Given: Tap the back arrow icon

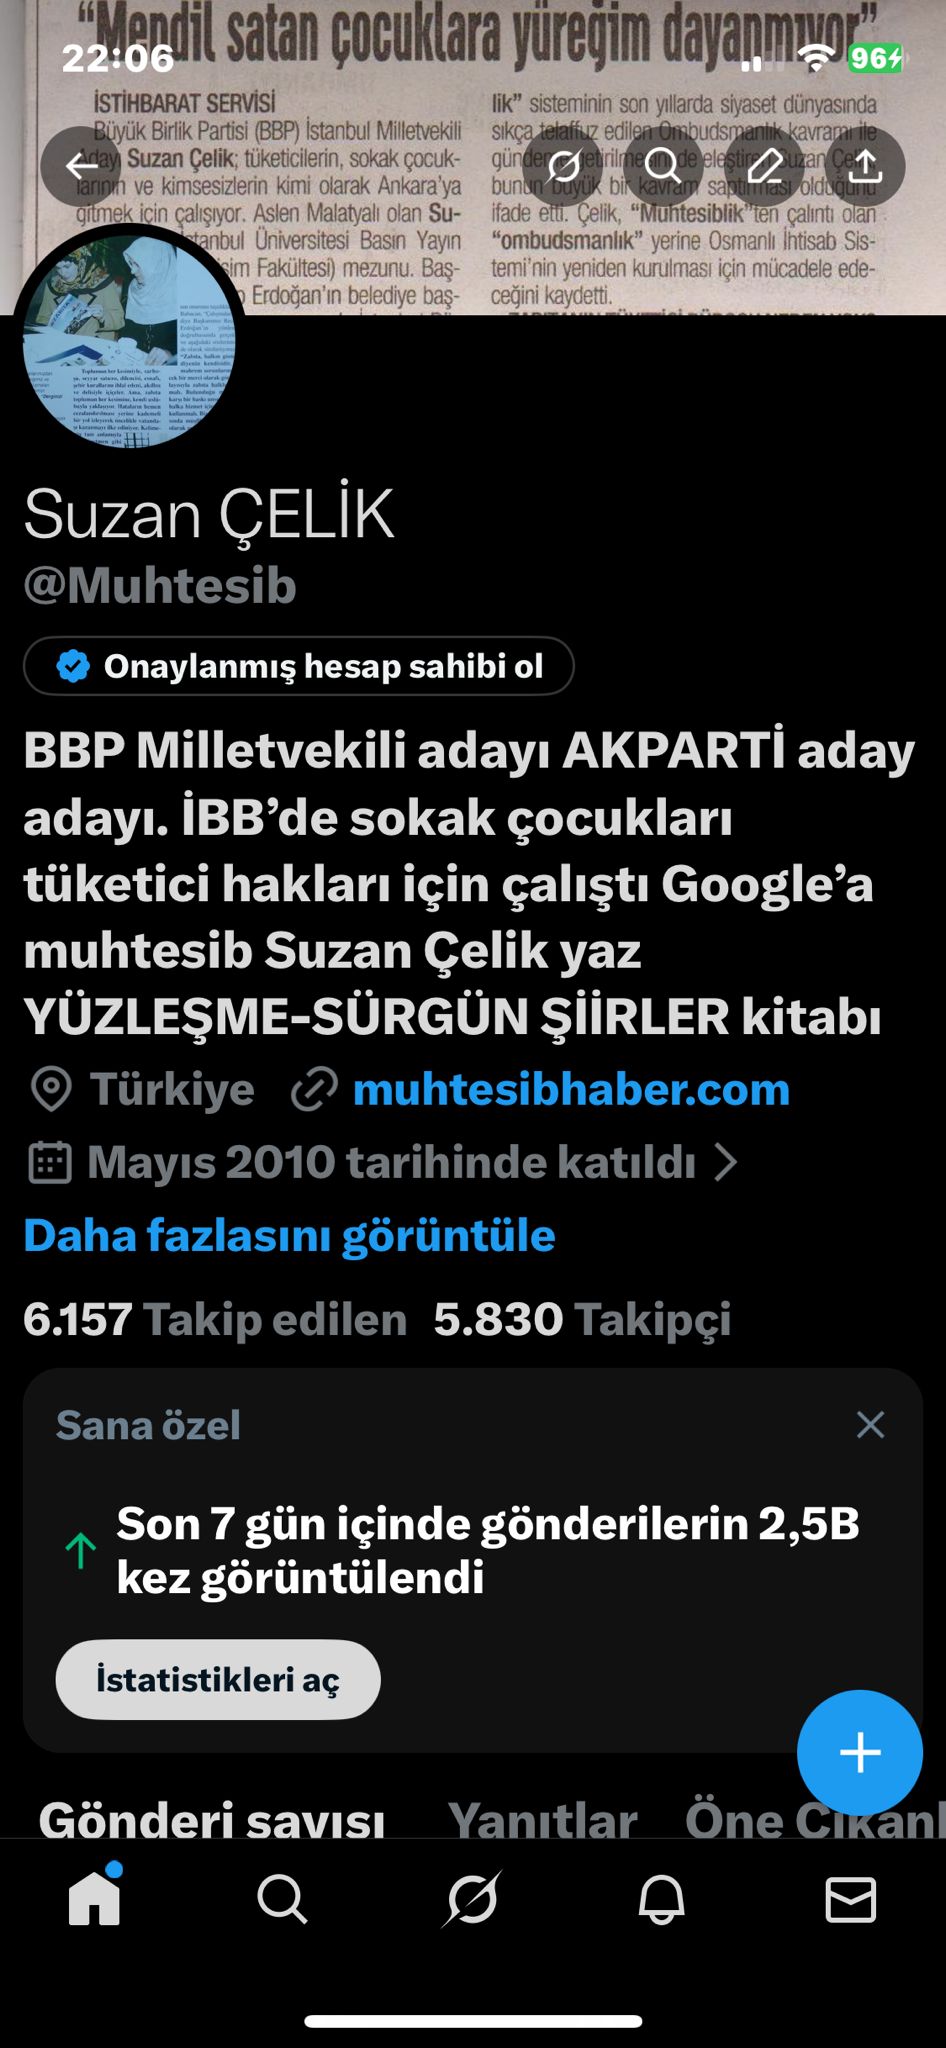Looking at the screenshot, I should pyautogui.click(x=81, y=166).
